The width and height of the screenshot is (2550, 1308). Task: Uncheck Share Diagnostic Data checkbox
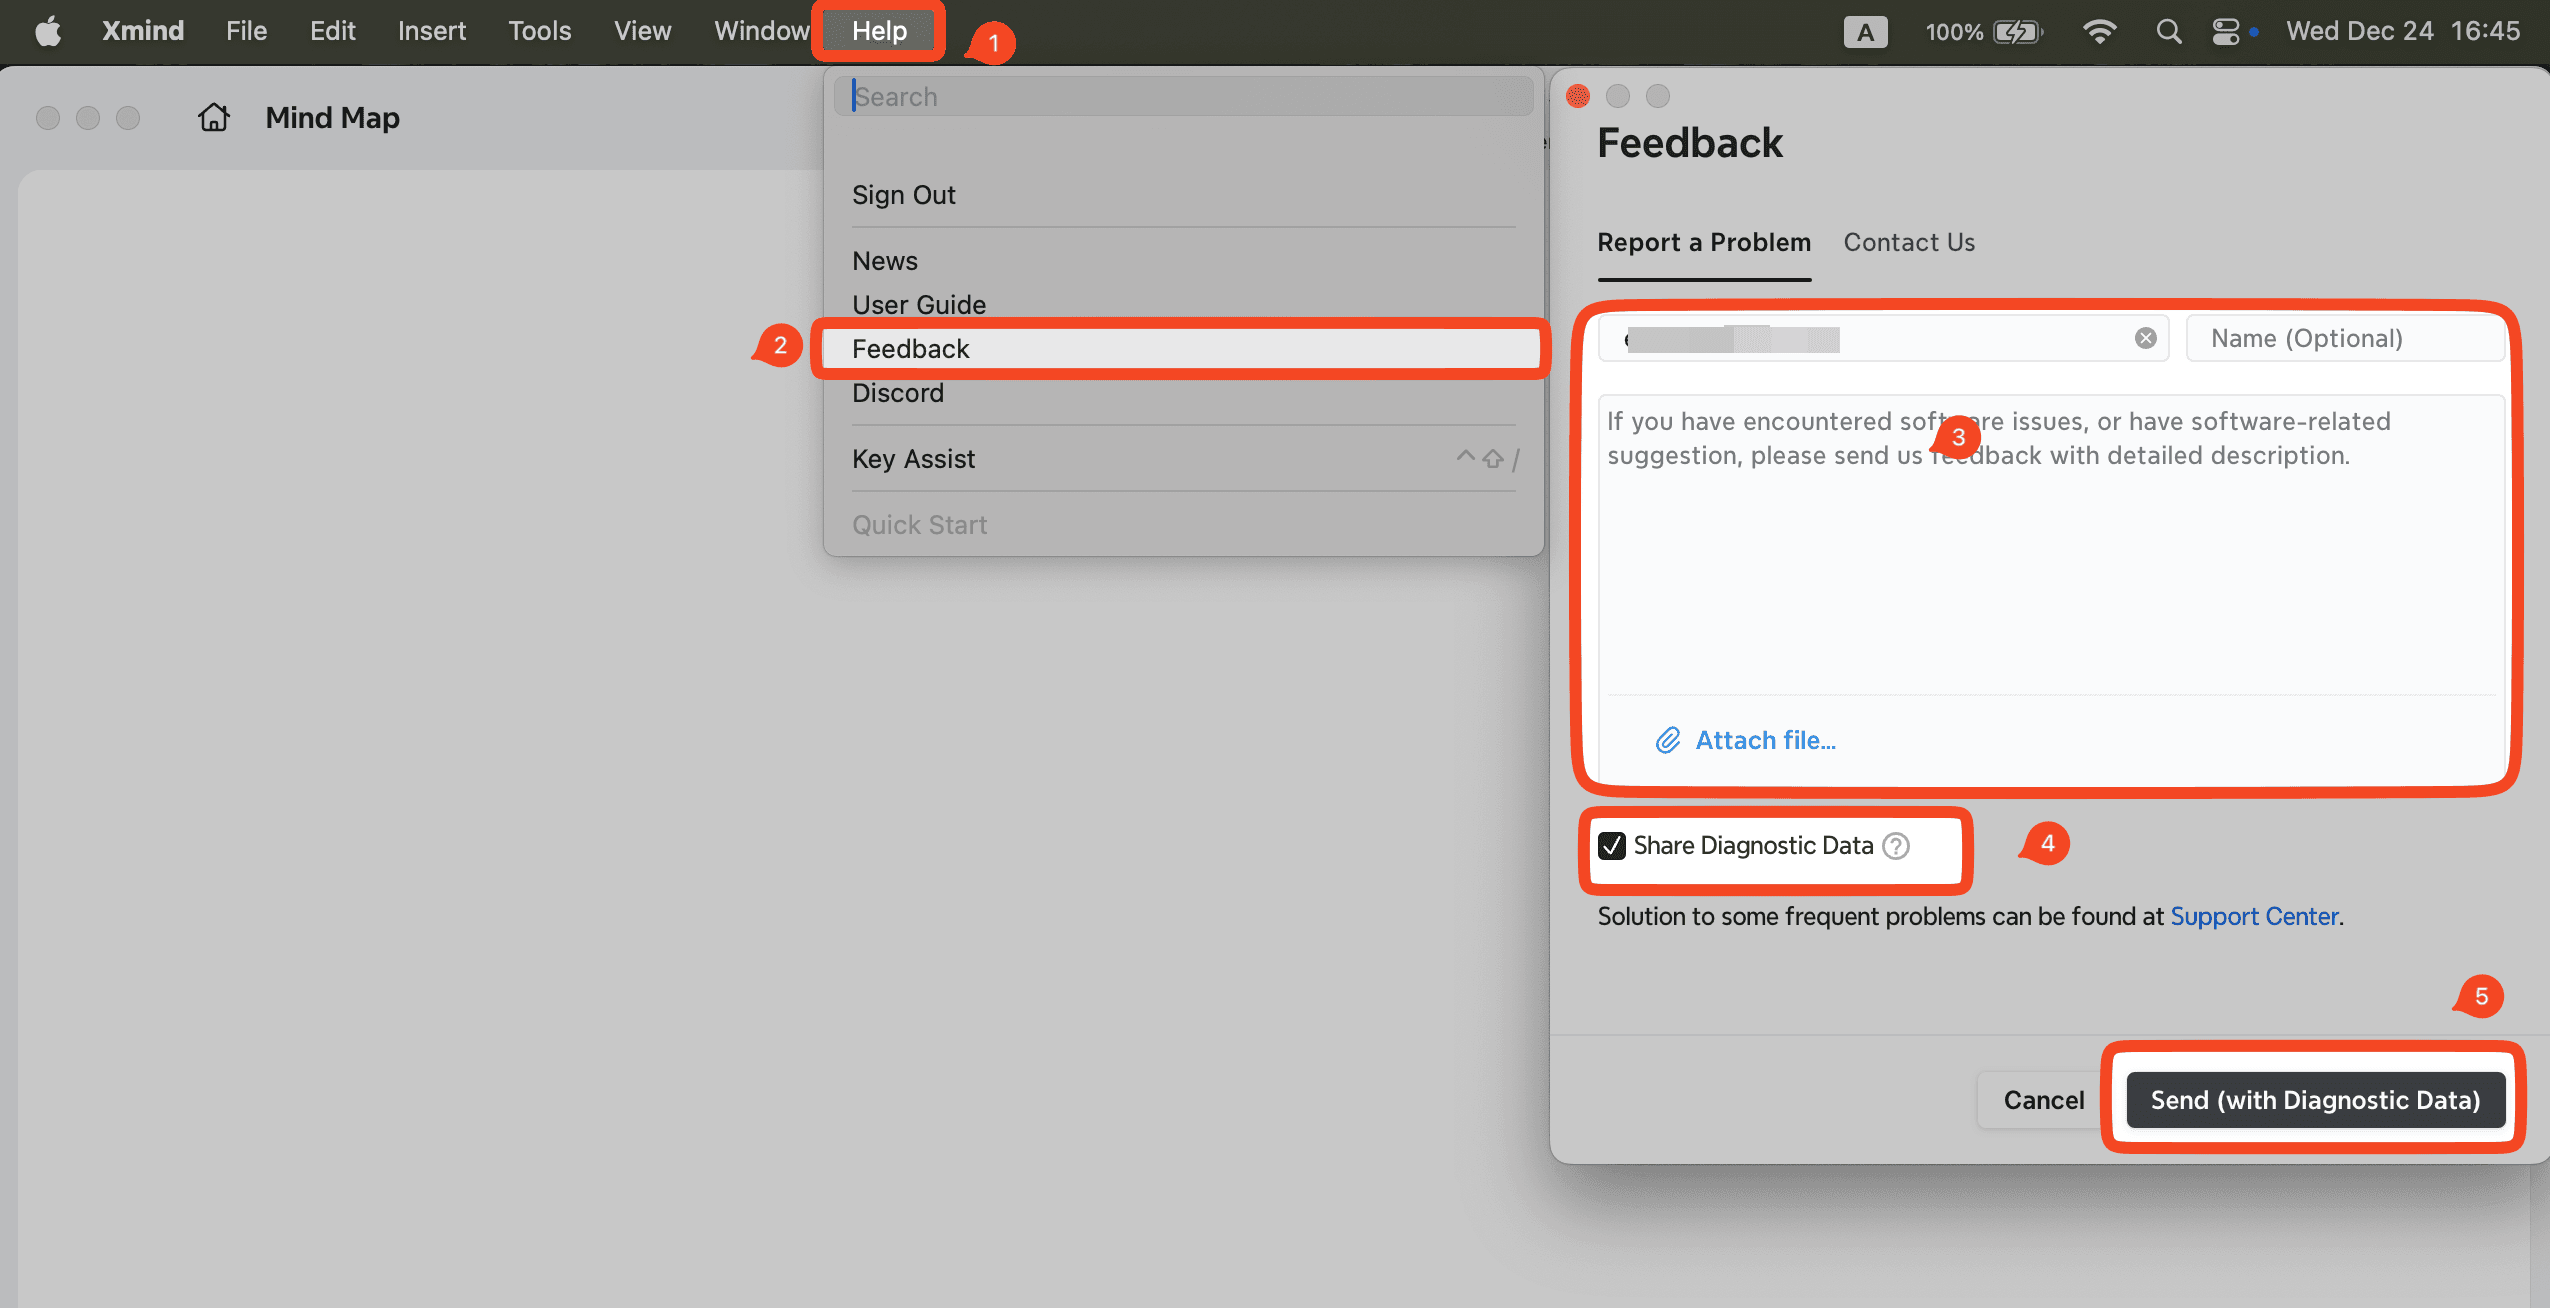1612,846
